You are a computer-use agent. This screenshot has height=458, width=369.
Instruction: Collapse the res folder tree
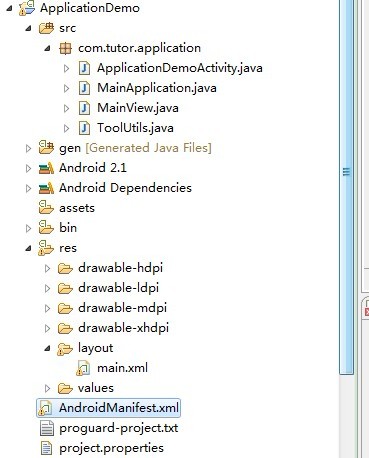pos(29,248)
